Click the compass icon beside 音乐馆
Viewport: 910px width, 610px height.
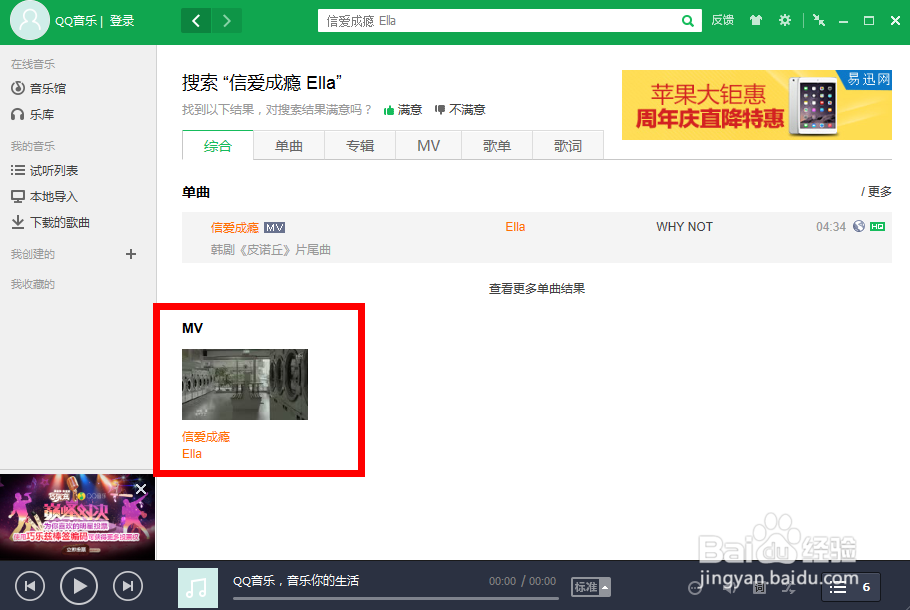click(x=18, y=88)
